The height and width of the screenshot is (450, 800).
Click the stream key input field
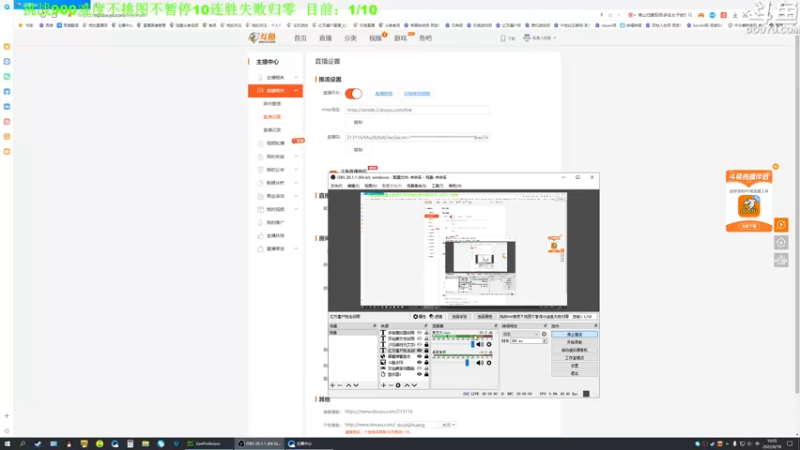[x=417, y=137]
